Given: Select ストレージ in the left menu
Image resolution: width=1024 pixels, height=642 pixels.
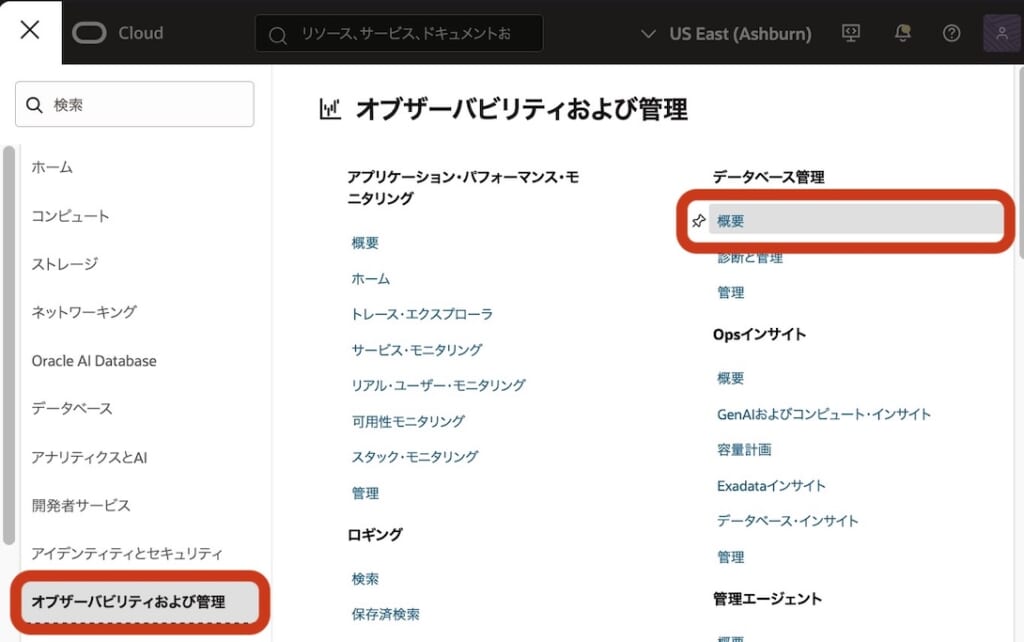Looking at the screenshot, I should pos(65,264).
